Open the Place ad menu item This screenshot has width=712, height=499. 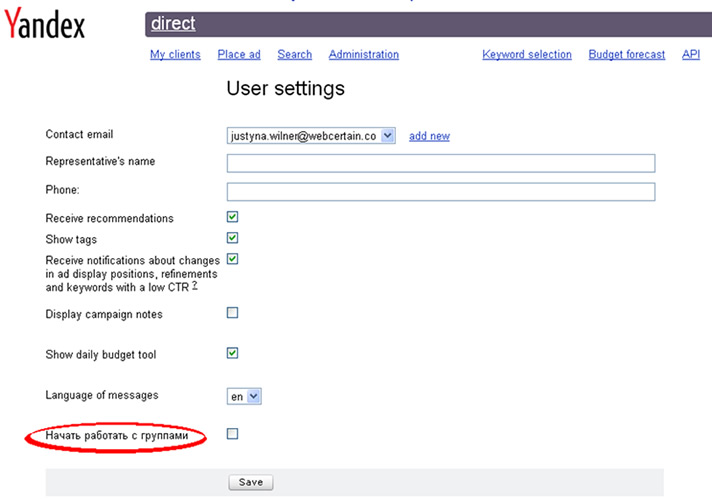pos(239,55)
